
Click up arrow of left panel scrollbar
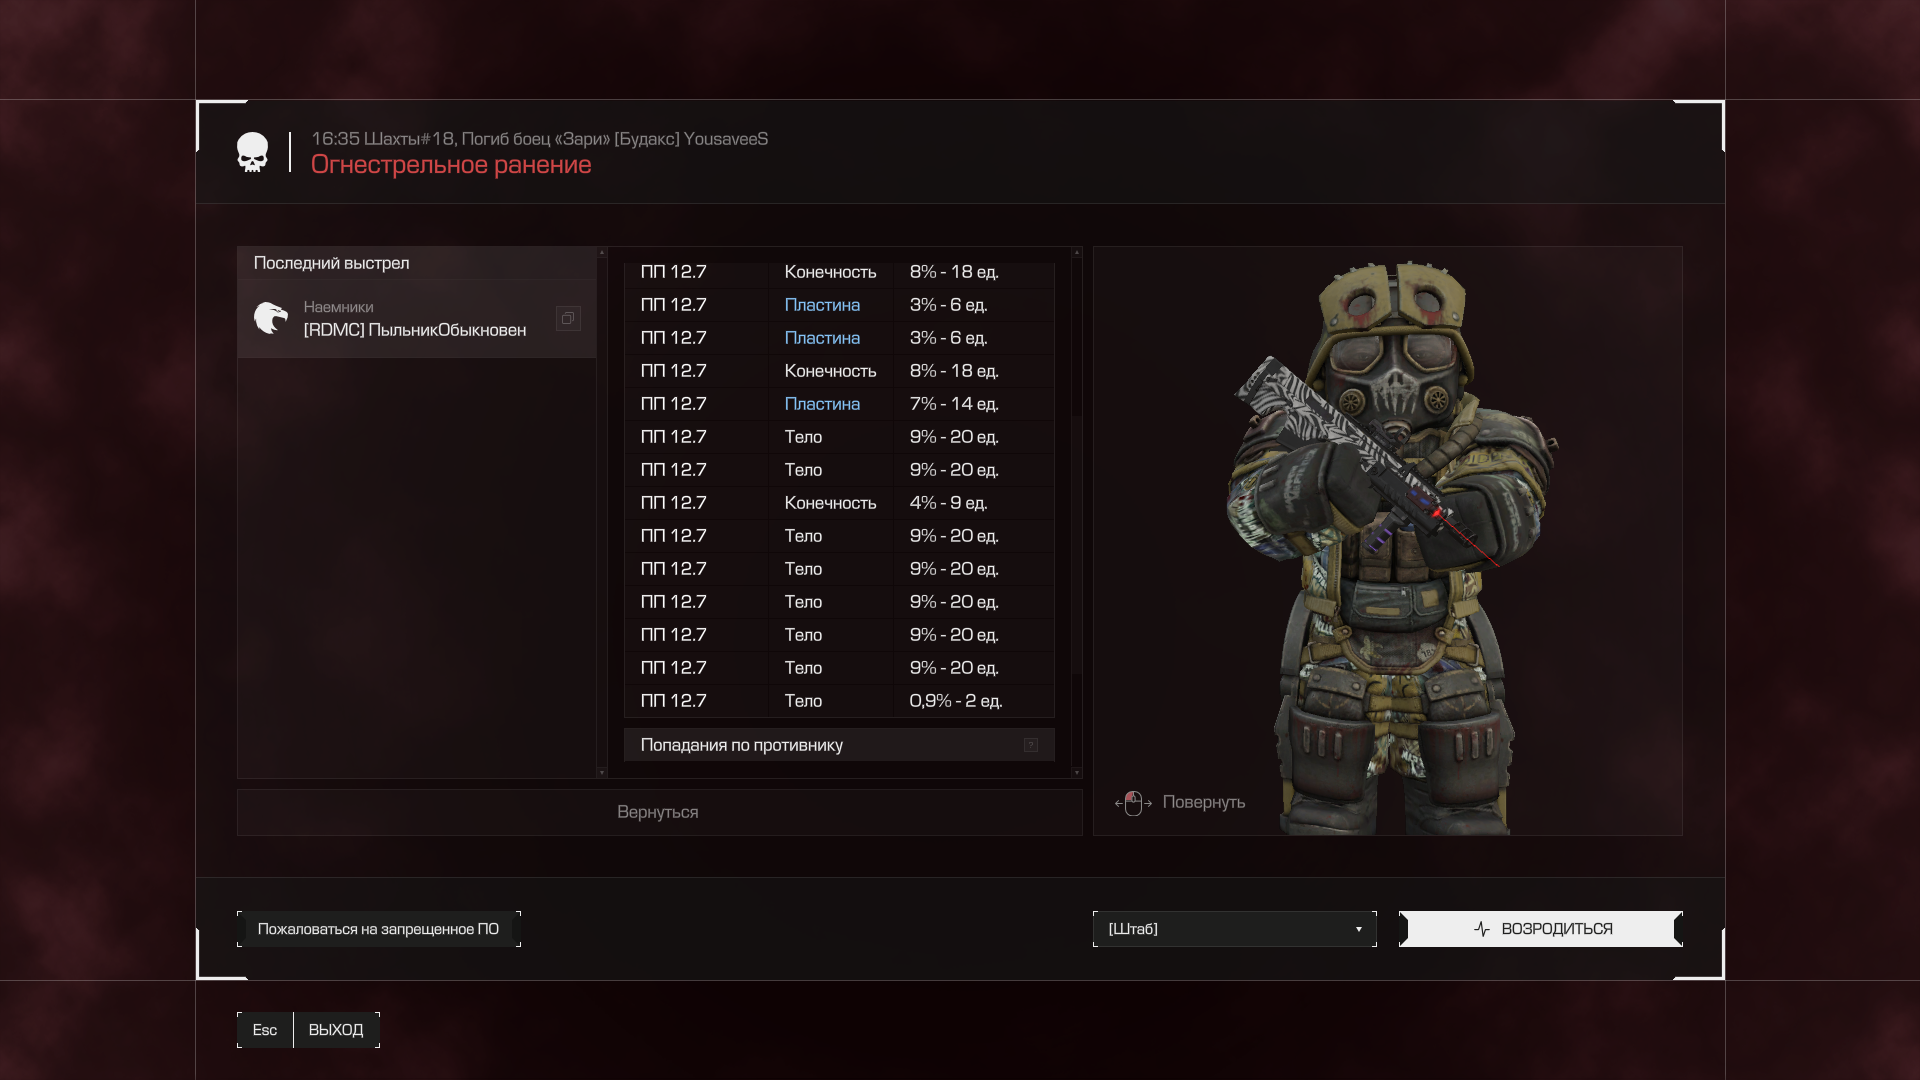(x=602, y=253)
